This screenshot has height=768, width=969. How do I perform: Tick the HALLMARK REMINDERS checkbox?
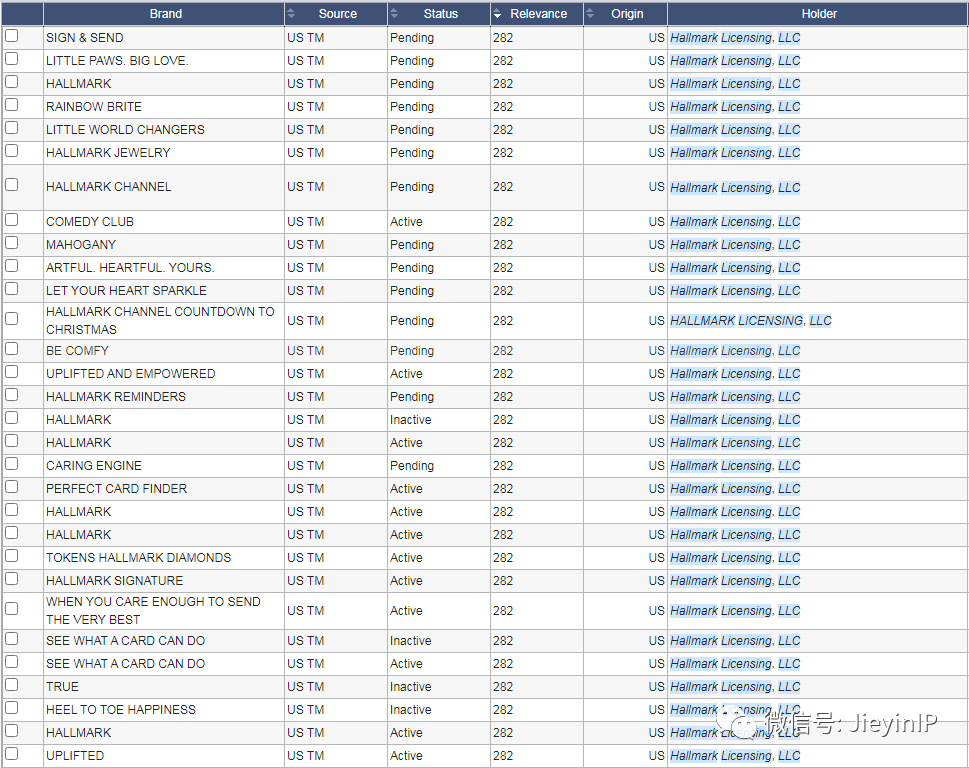tap(12, 394)
